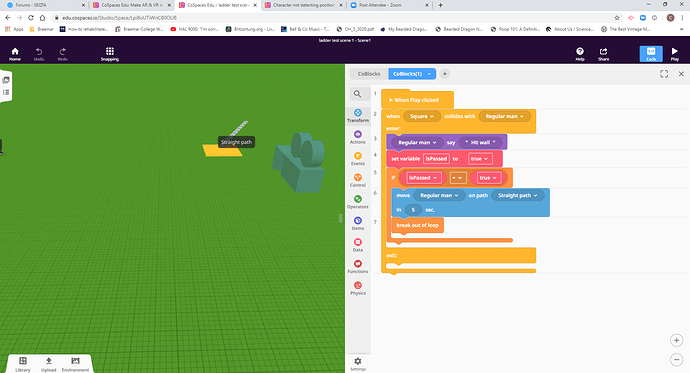Add a new script tab
The image size is (690, 373).
pos(444,74)
